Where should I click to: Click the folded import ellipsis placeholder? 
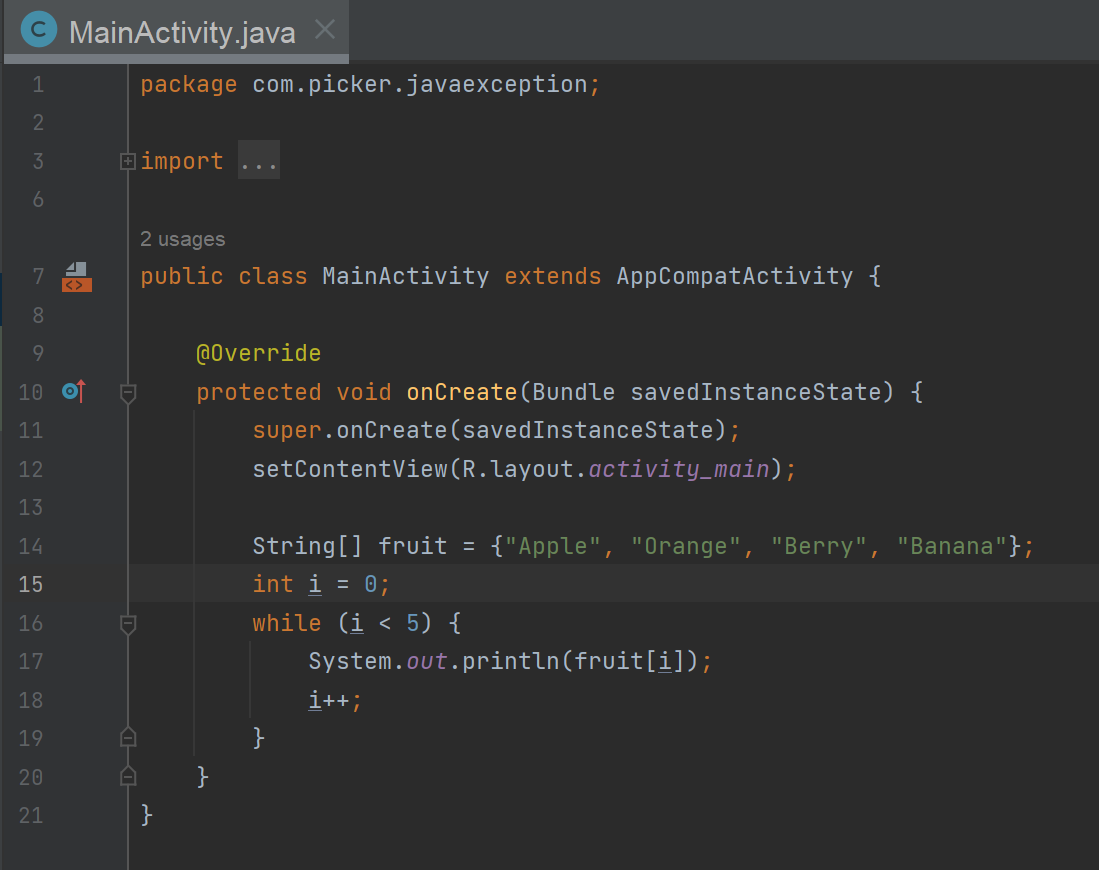[259, 160]
